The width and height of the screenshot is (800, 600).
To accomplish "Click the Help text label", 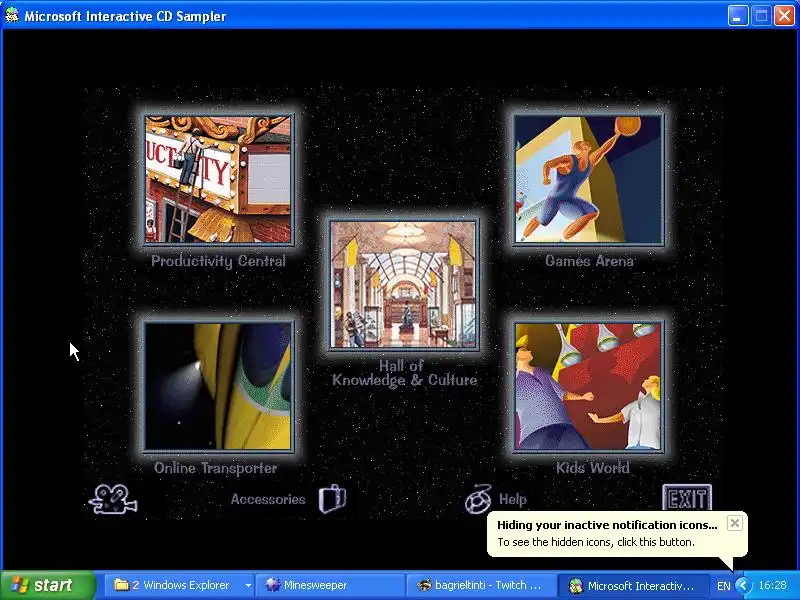I will pyautogui.click(x=513, y=499).
